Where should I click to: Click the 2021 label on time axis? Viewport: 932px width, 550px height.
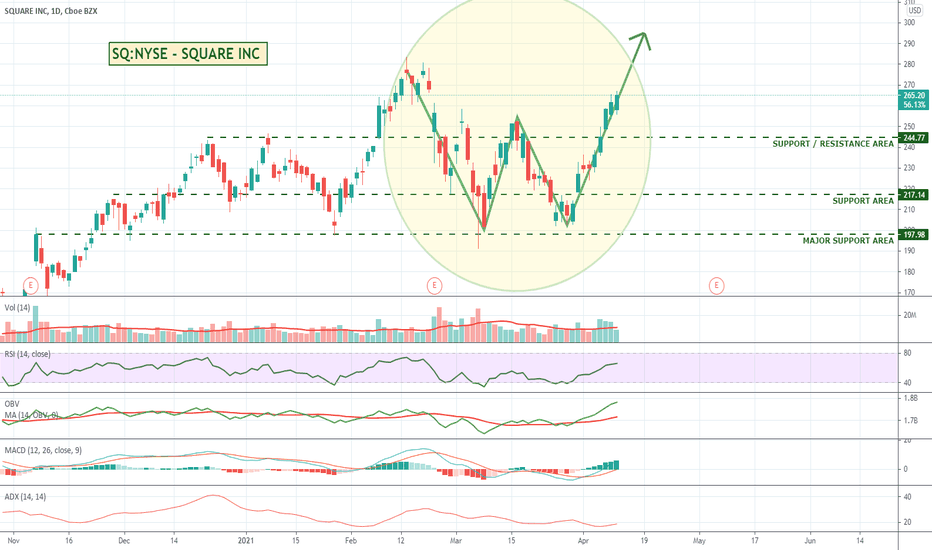tap(246, 540)
